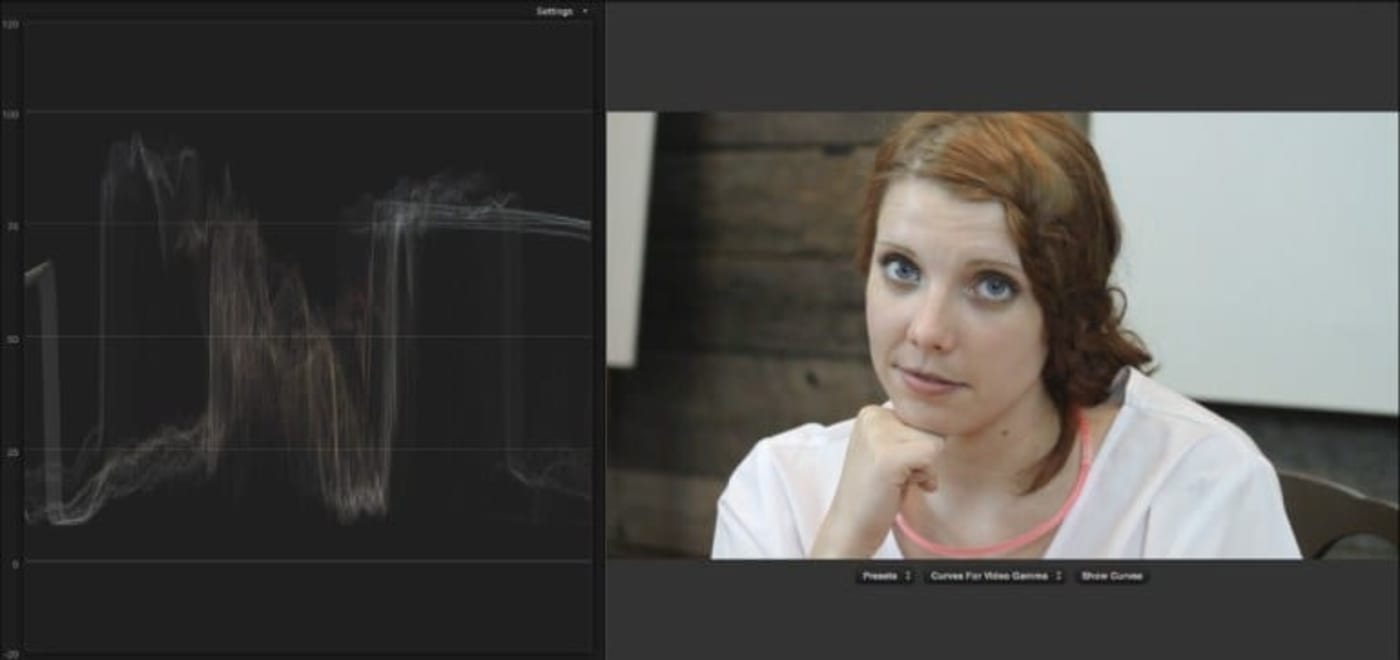Open the Presets popup menu
1400x660 pixels.
point(885,576)
